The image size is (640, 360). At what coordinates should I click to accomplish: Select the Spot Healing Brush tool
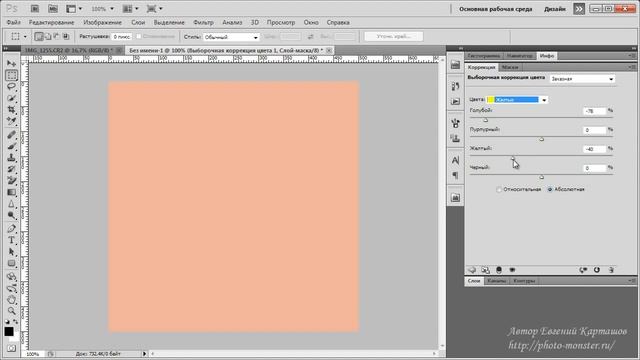[11, 135]
